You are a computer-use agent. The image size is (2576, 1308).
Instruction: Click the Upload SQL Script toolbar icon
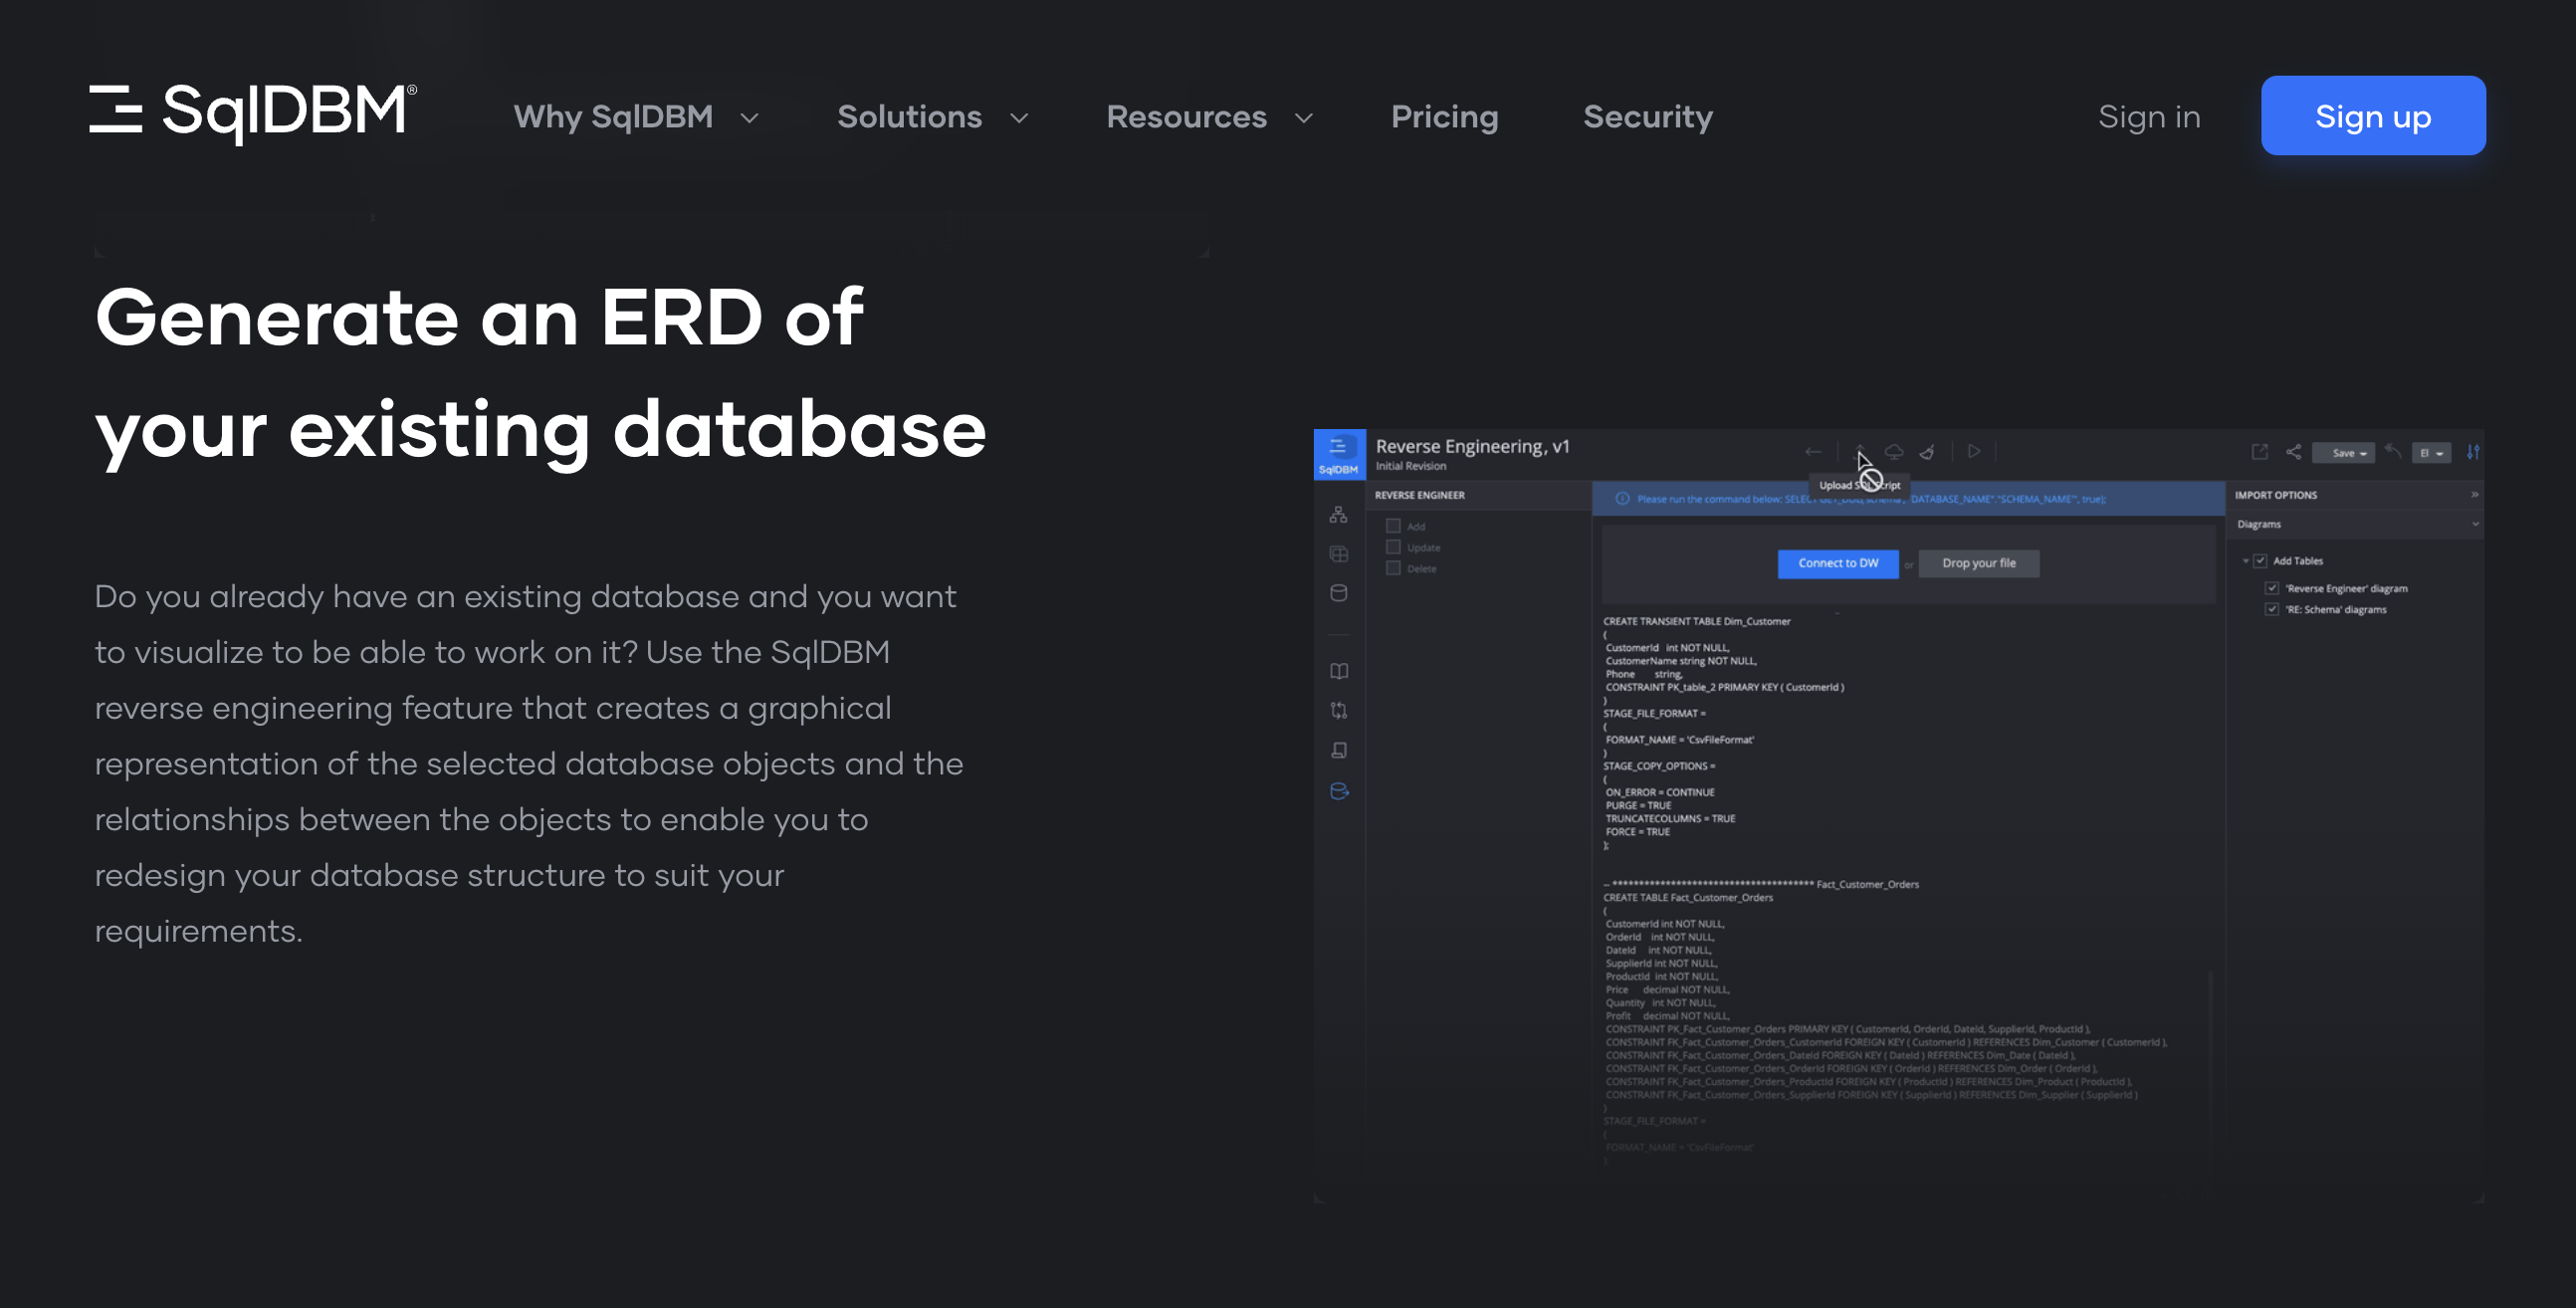tap(1860, 451)
